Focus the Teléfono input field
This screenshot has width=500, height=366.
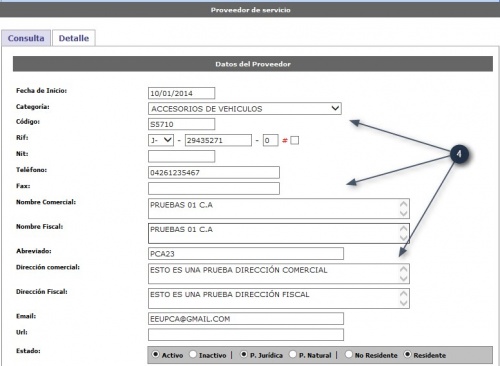(x=214, y=172)
